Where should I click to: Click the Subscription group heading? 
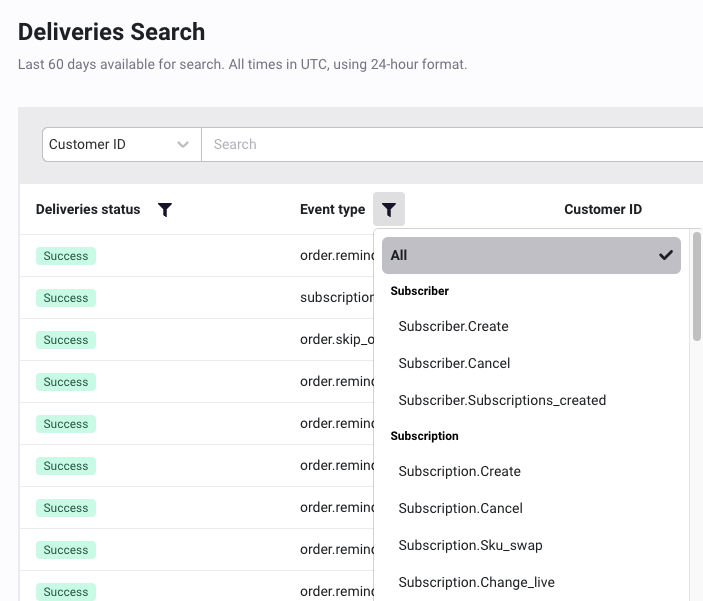point(424,436)
